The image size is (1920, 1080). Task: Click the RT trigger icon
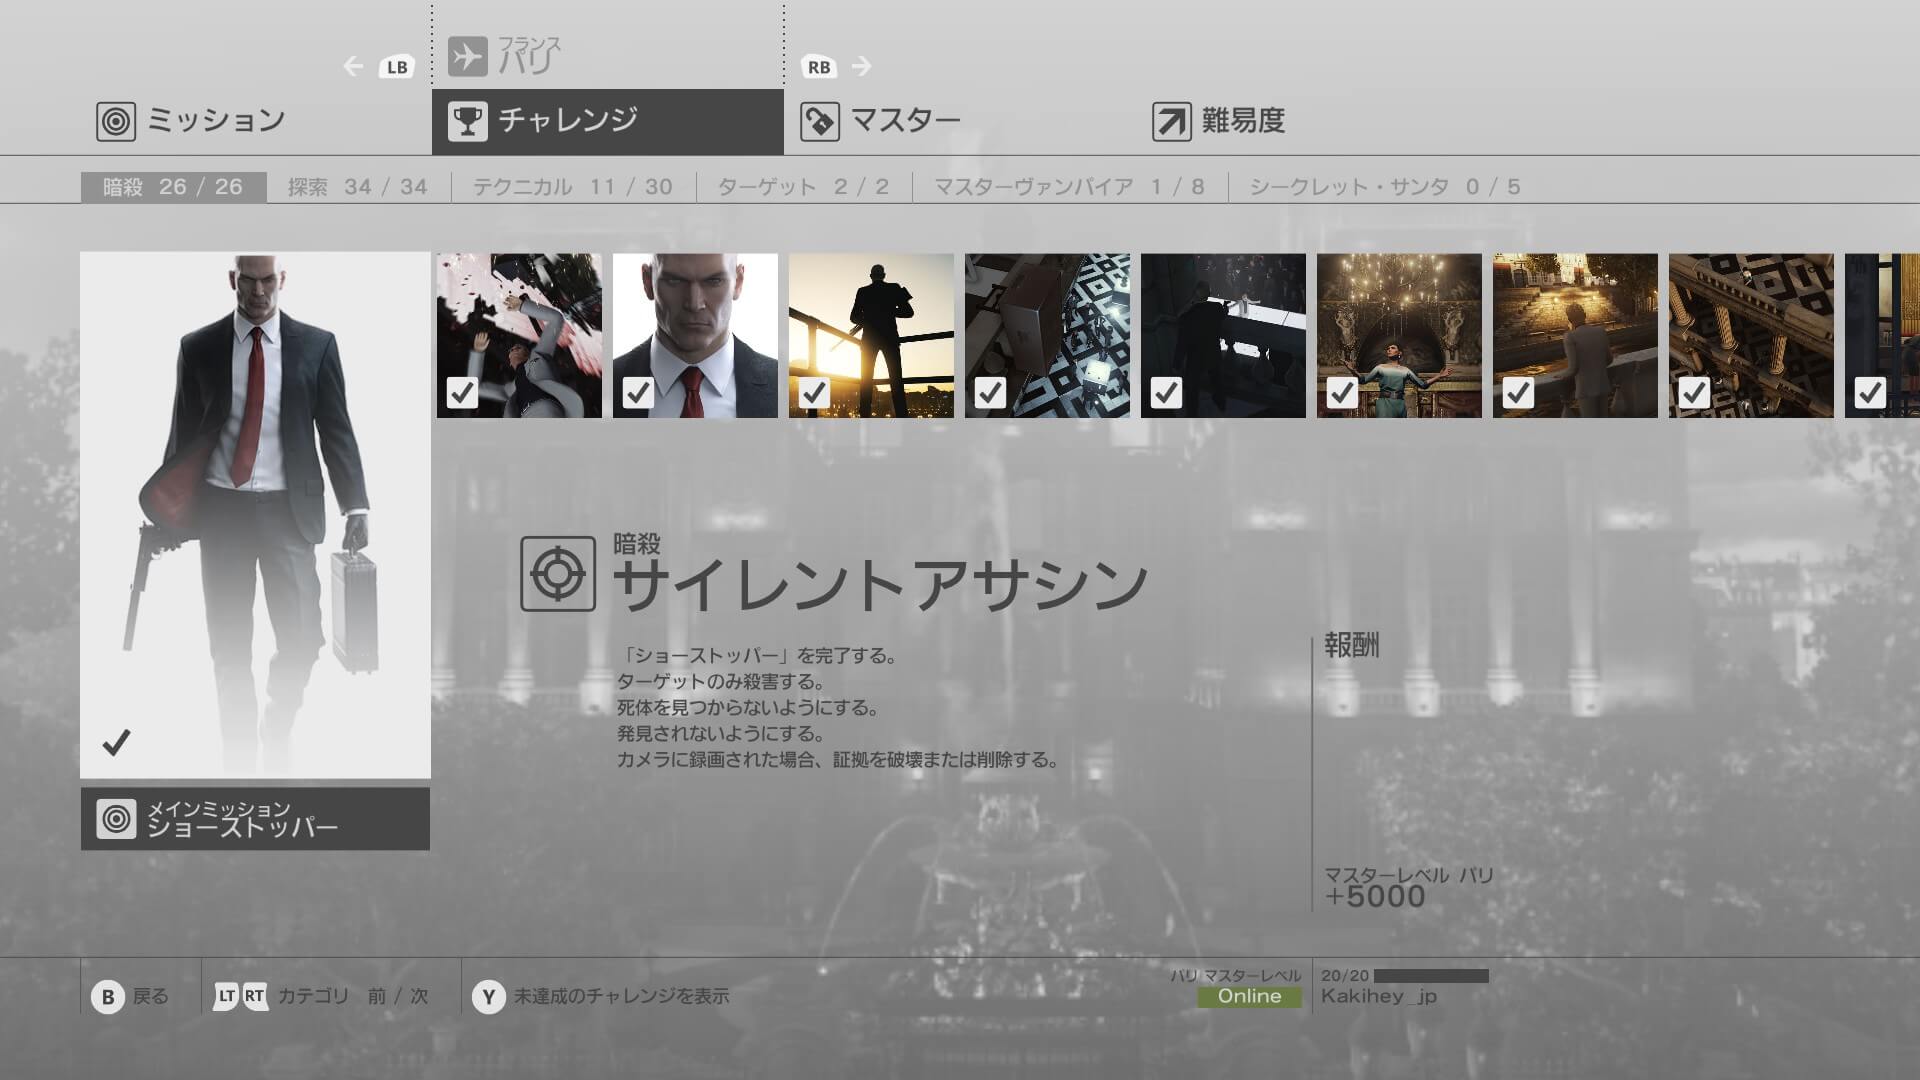[x=254, y=996]
